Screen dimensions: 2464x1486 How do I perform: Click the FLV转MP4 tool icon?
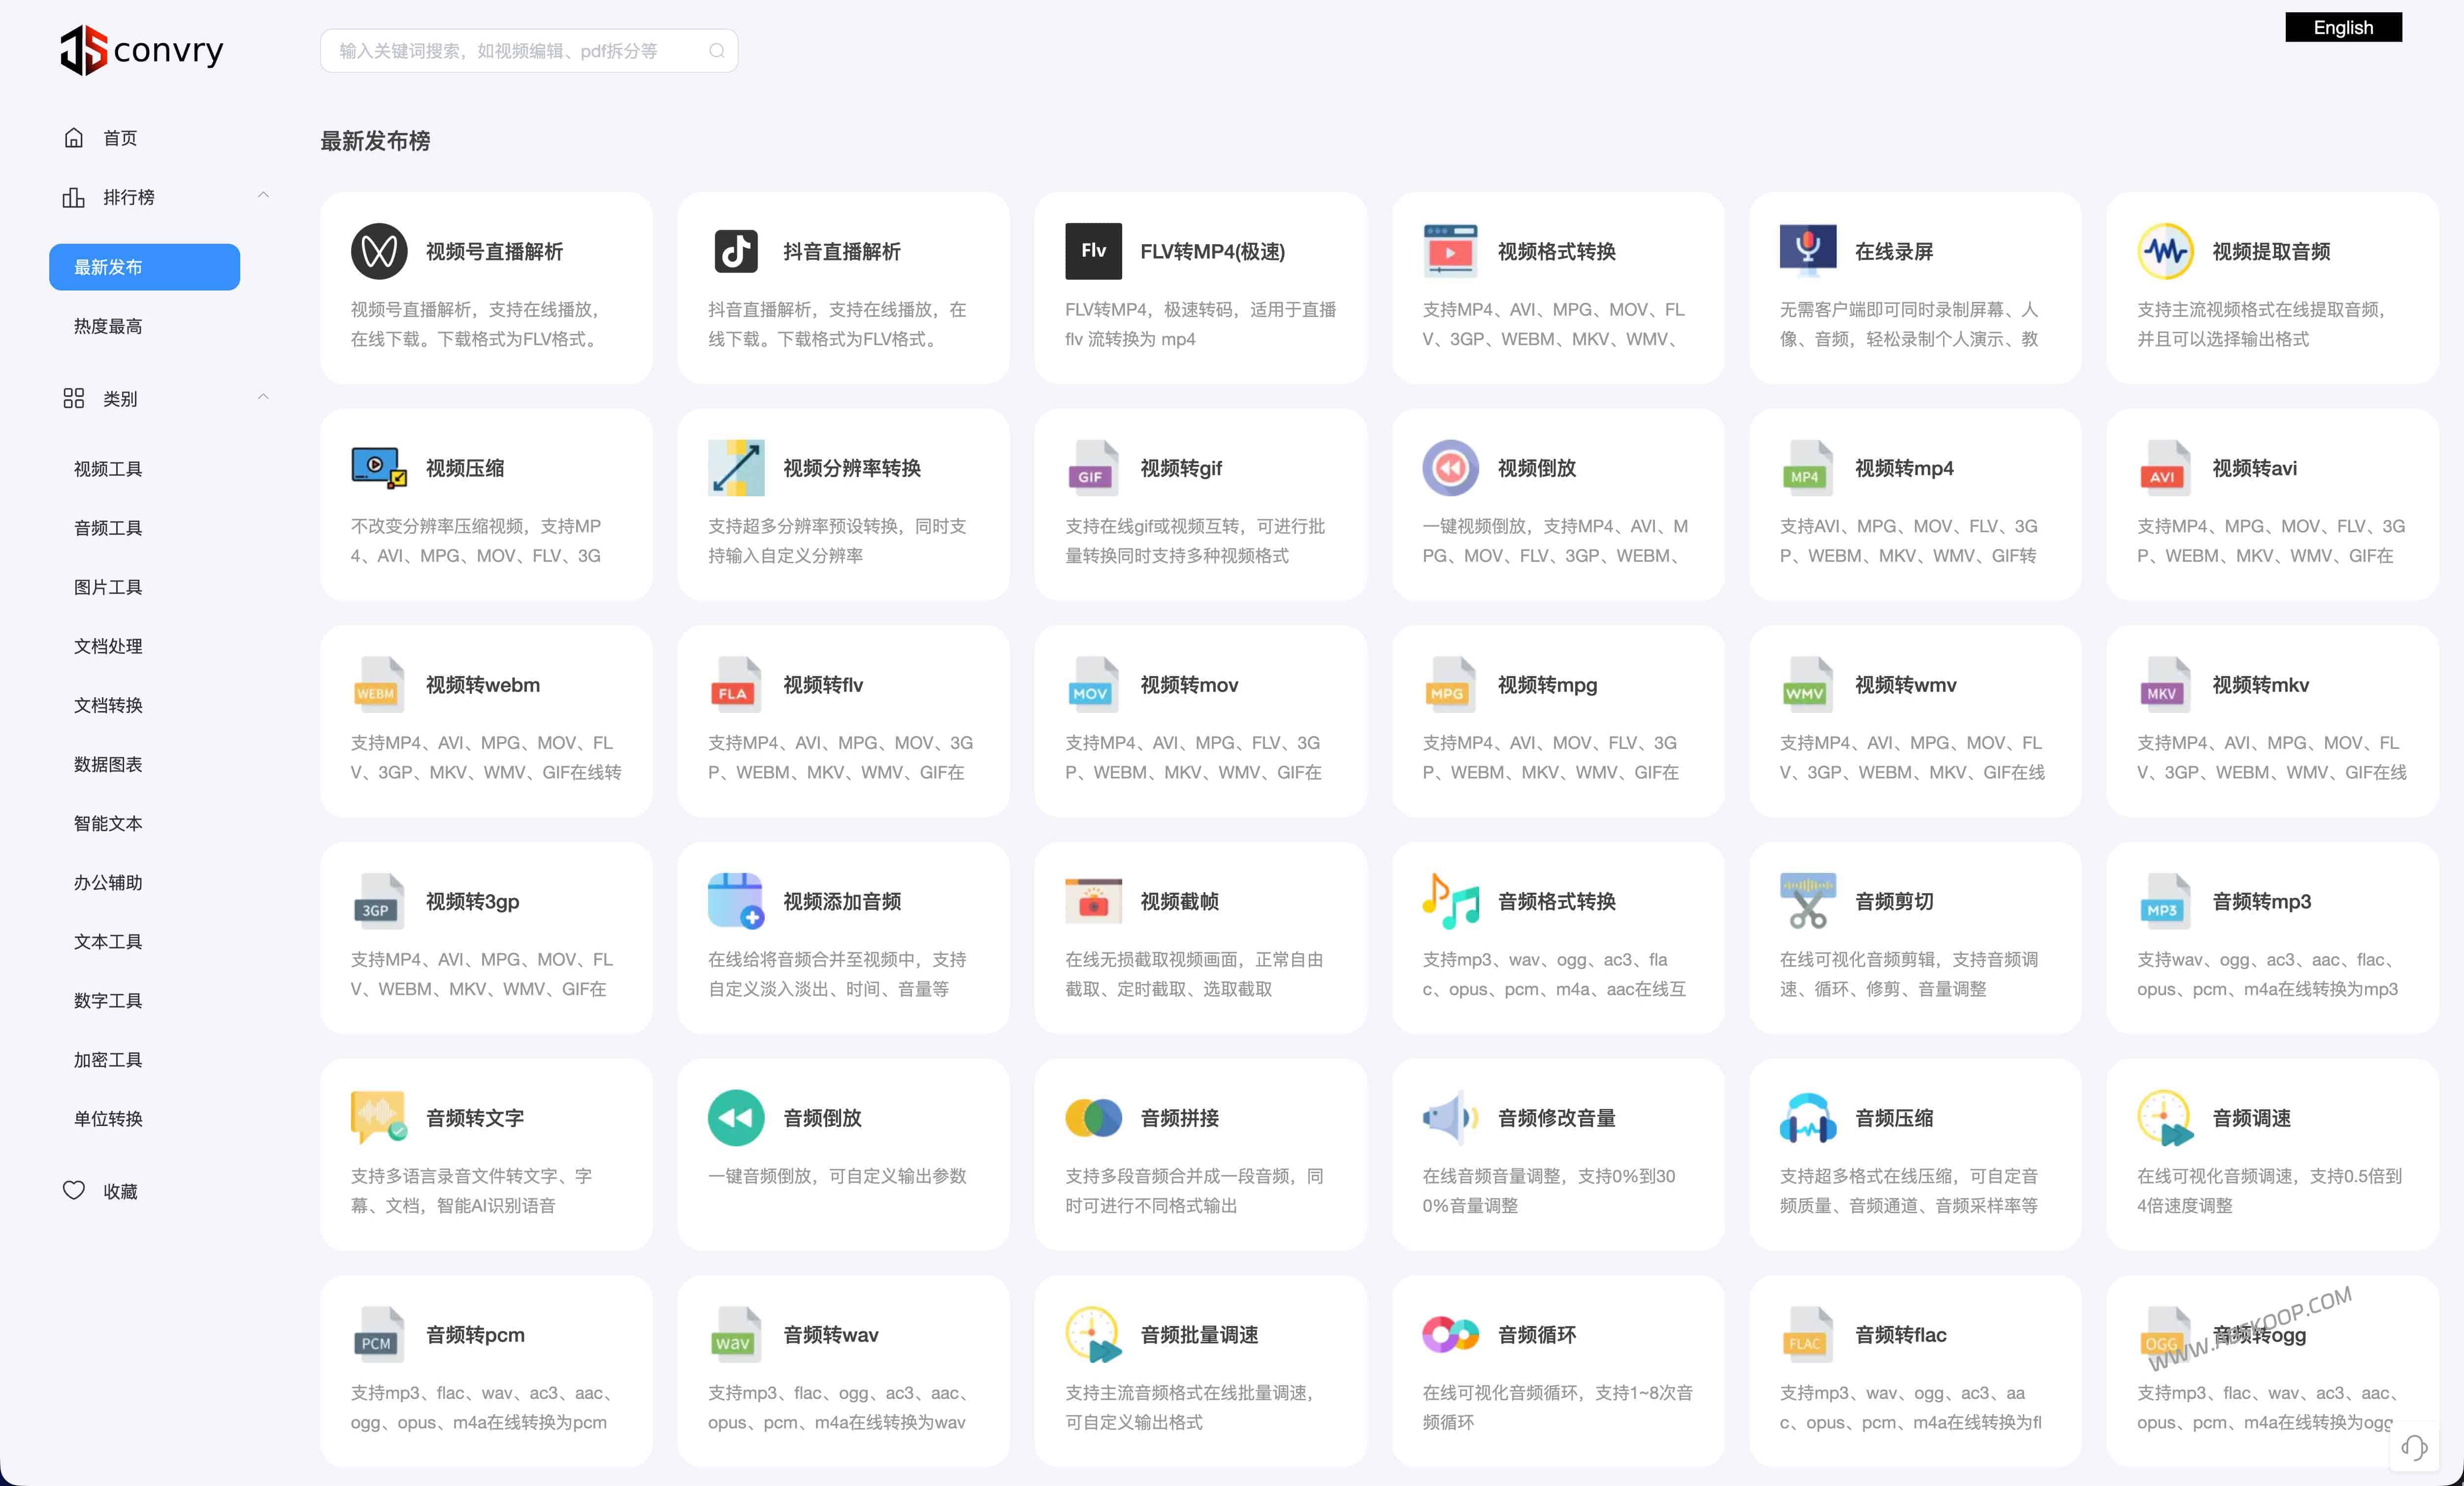1093,251
